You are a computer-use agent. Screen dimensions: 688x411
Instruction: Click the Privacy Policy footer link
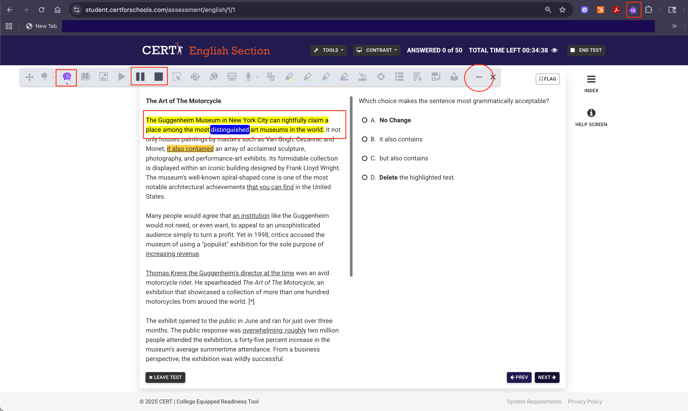point(584,401)
